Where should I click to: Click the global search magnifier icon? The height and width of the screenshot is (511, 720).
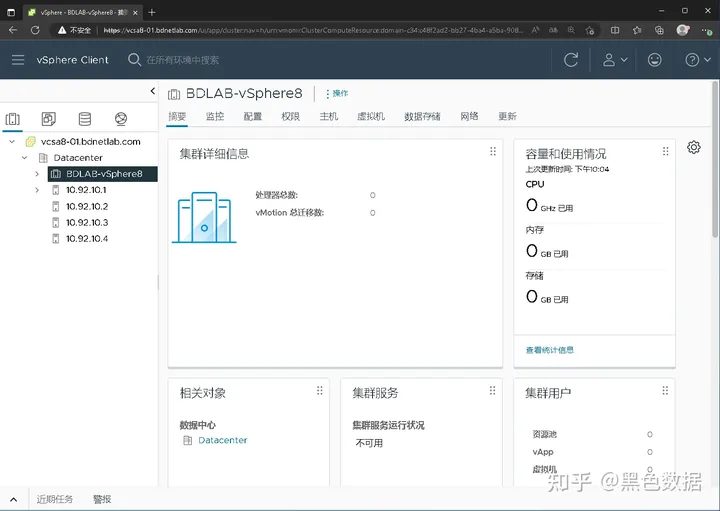pyautogui.click(x=134, y=60)
